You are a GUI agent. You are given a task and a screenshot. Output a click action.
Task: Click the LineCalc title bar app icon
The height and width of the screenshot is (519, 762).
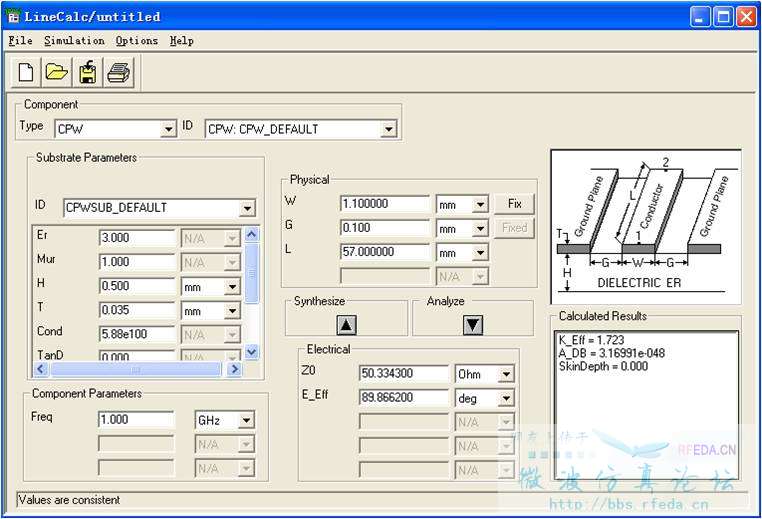14,17
